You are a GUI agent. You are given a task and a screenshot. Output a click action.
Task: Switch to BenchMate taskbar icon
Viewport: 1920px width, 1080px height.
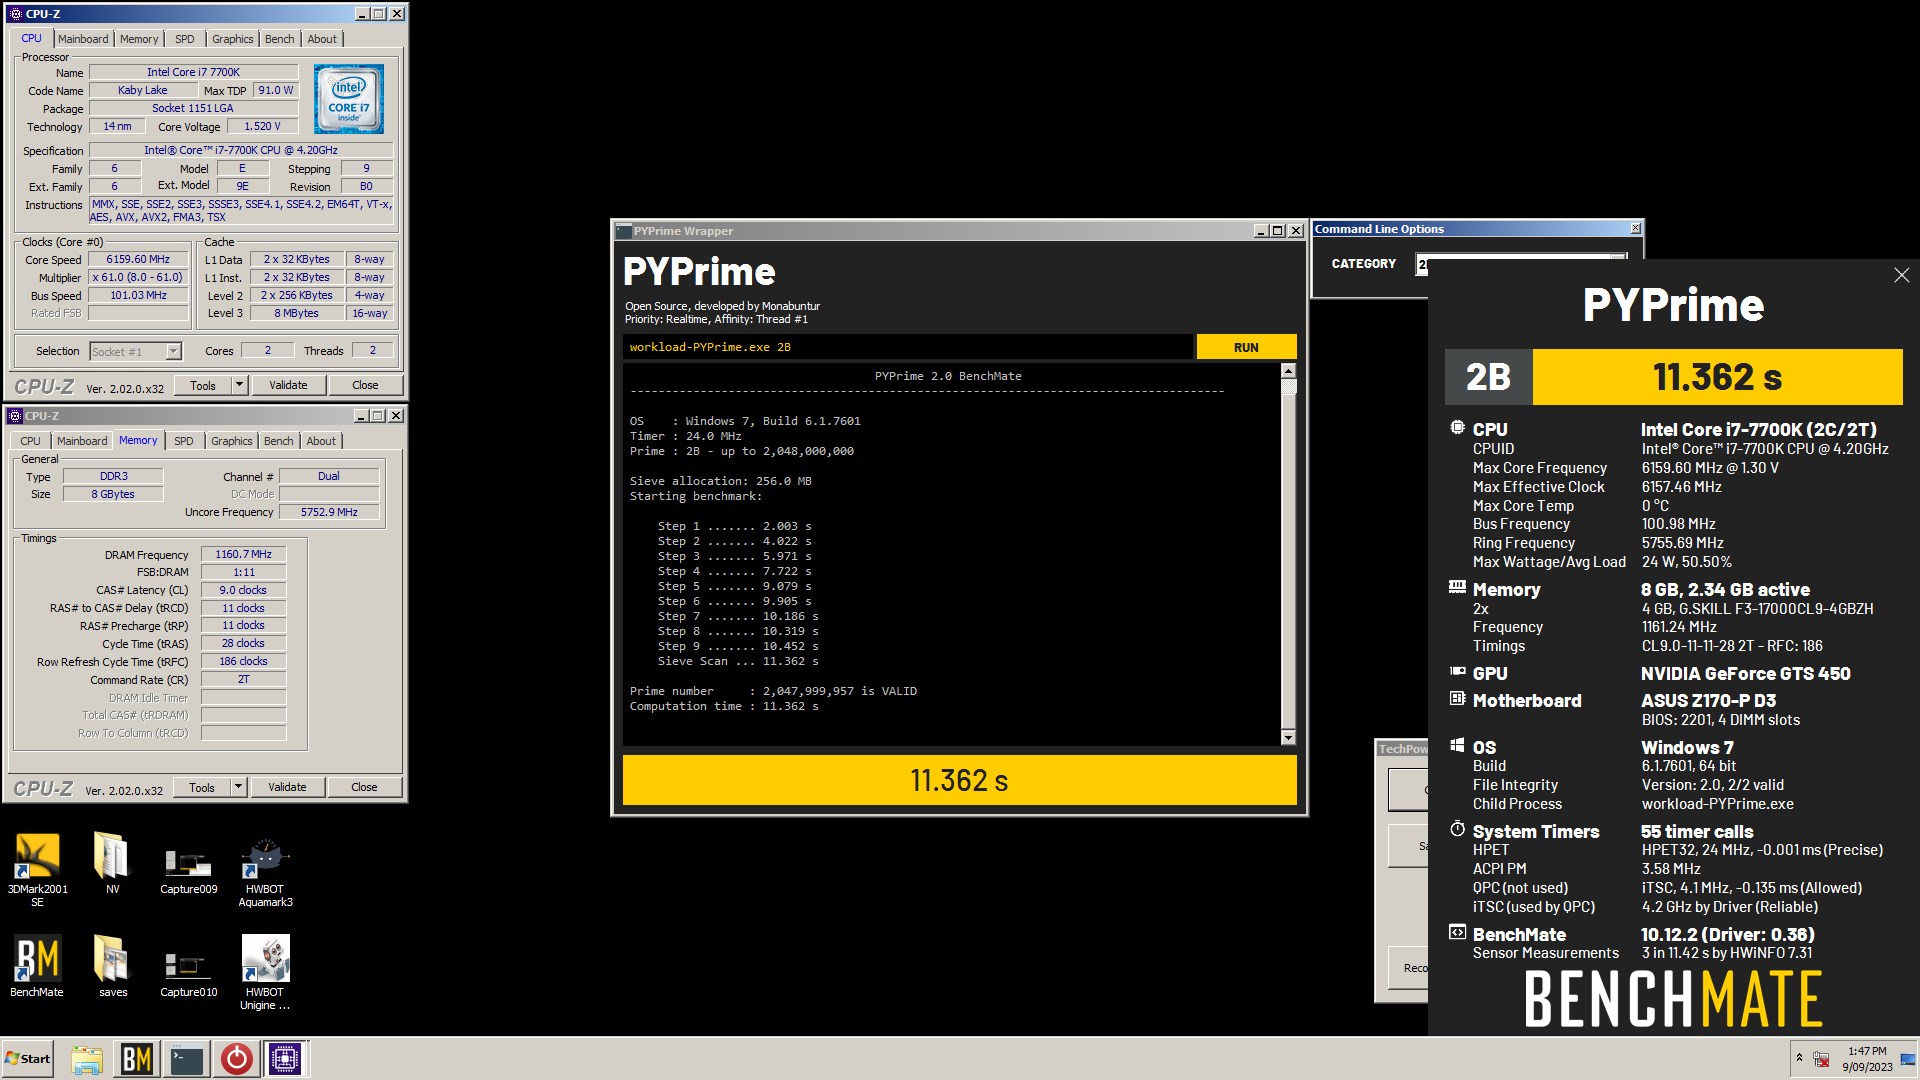[137, 1059]
